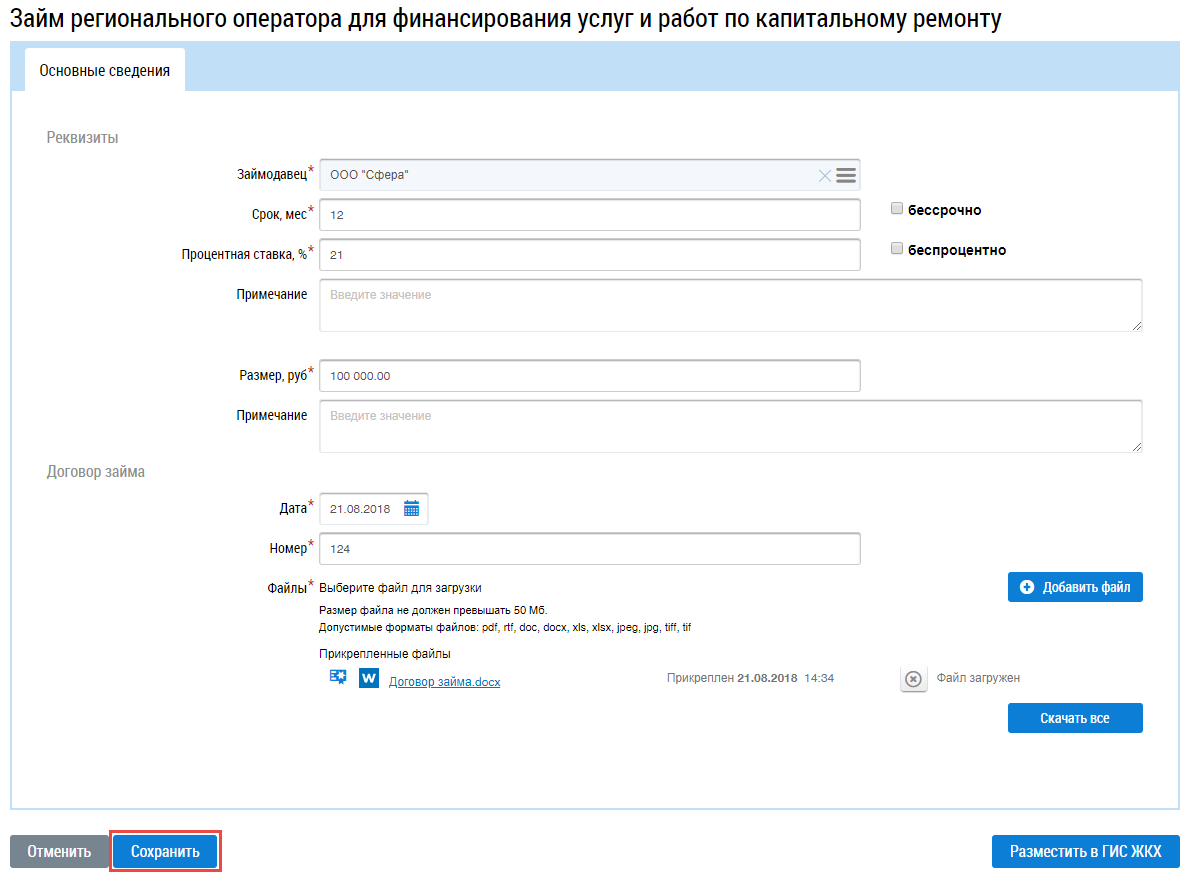Enable the бессрочно checkbox
Screen dimensions: 1189x878
pyautogui.click(x=897, y=209)
